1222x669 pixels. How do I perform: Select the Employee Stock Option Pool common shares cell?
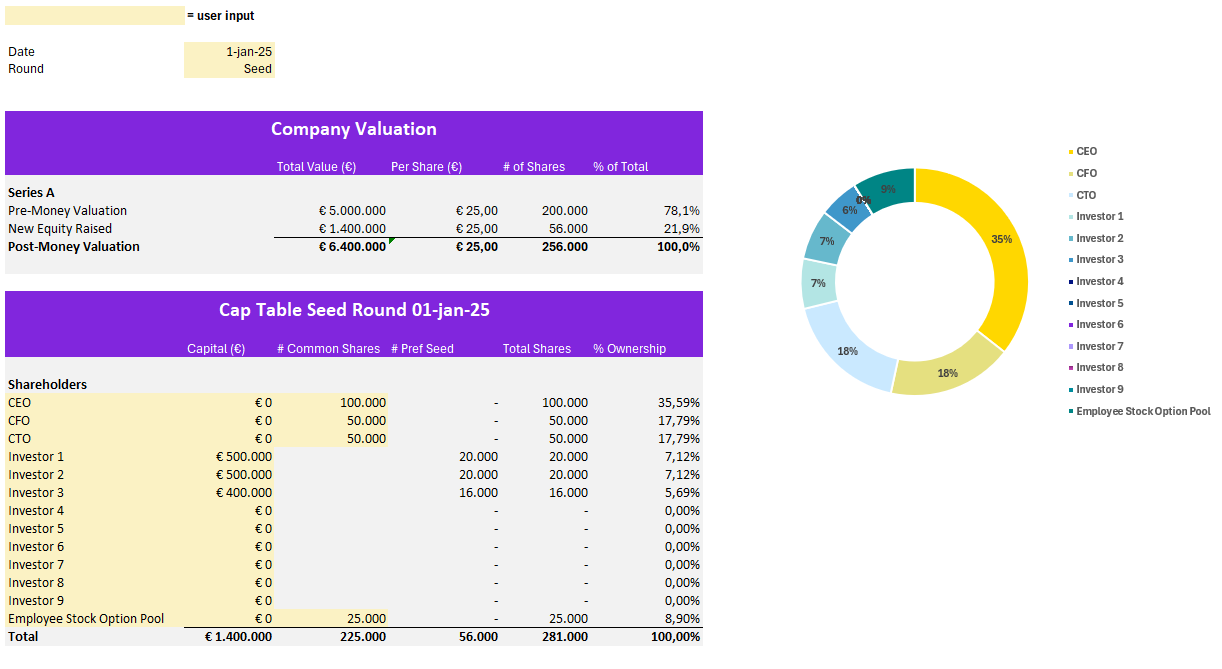331,619
